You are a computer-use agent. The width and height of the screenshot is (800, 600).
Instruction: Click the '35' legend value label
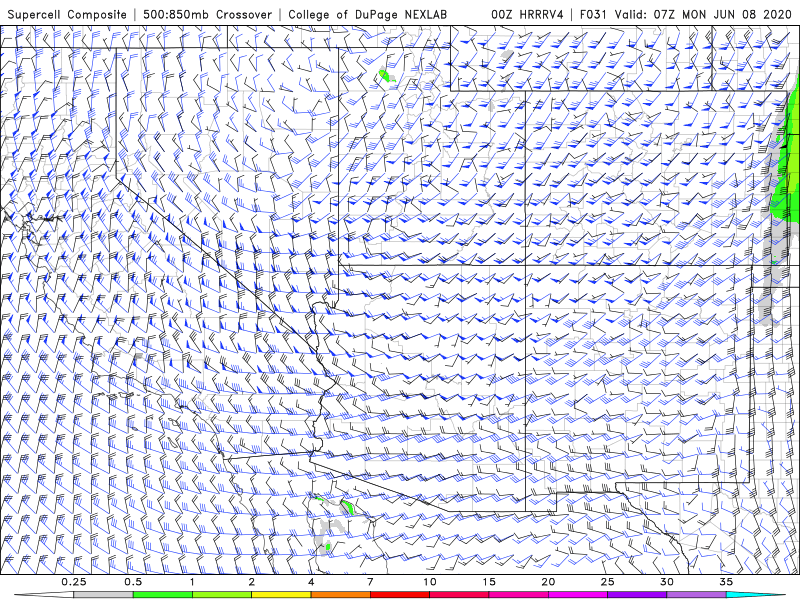pos(726,582)
